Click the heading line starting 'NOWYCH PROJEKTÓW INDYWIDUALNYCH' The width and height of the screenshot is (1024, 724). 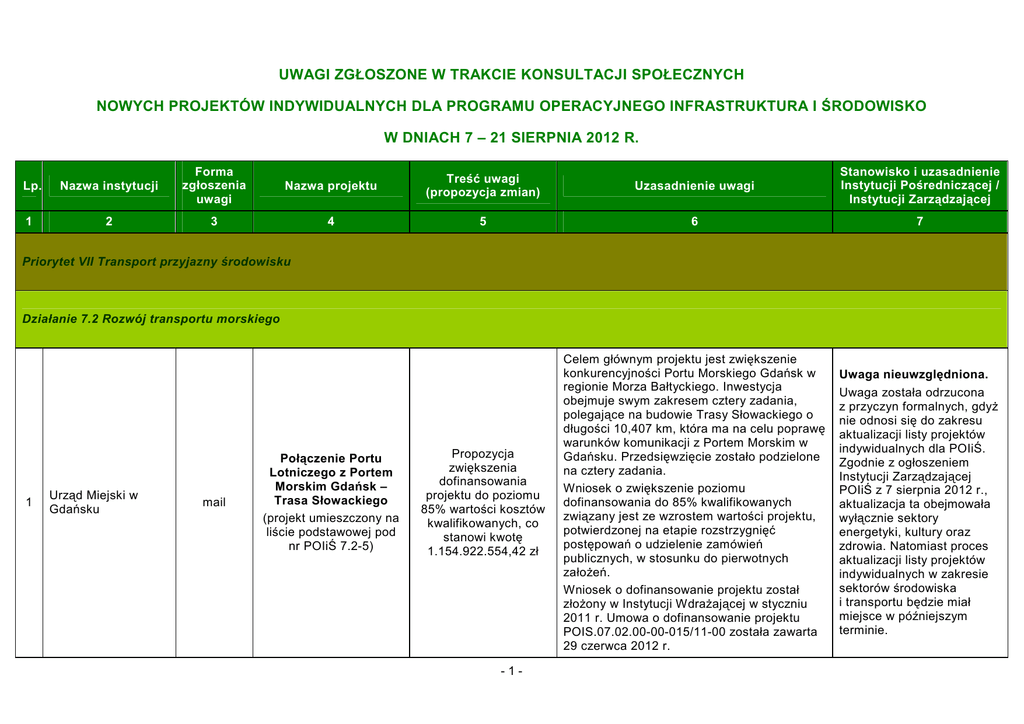point(511,106)
